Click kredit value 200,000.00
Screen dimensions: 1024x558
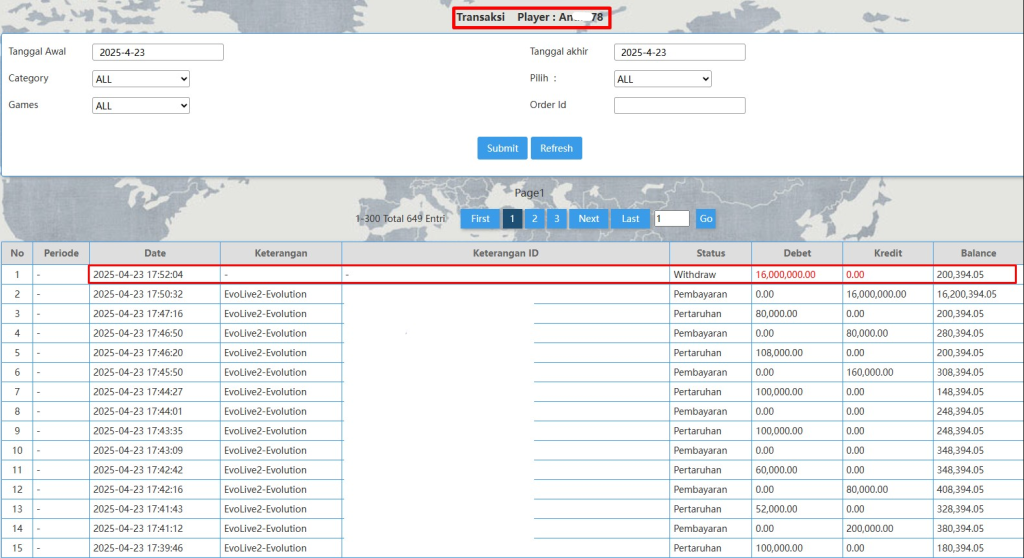click(870, 529)
